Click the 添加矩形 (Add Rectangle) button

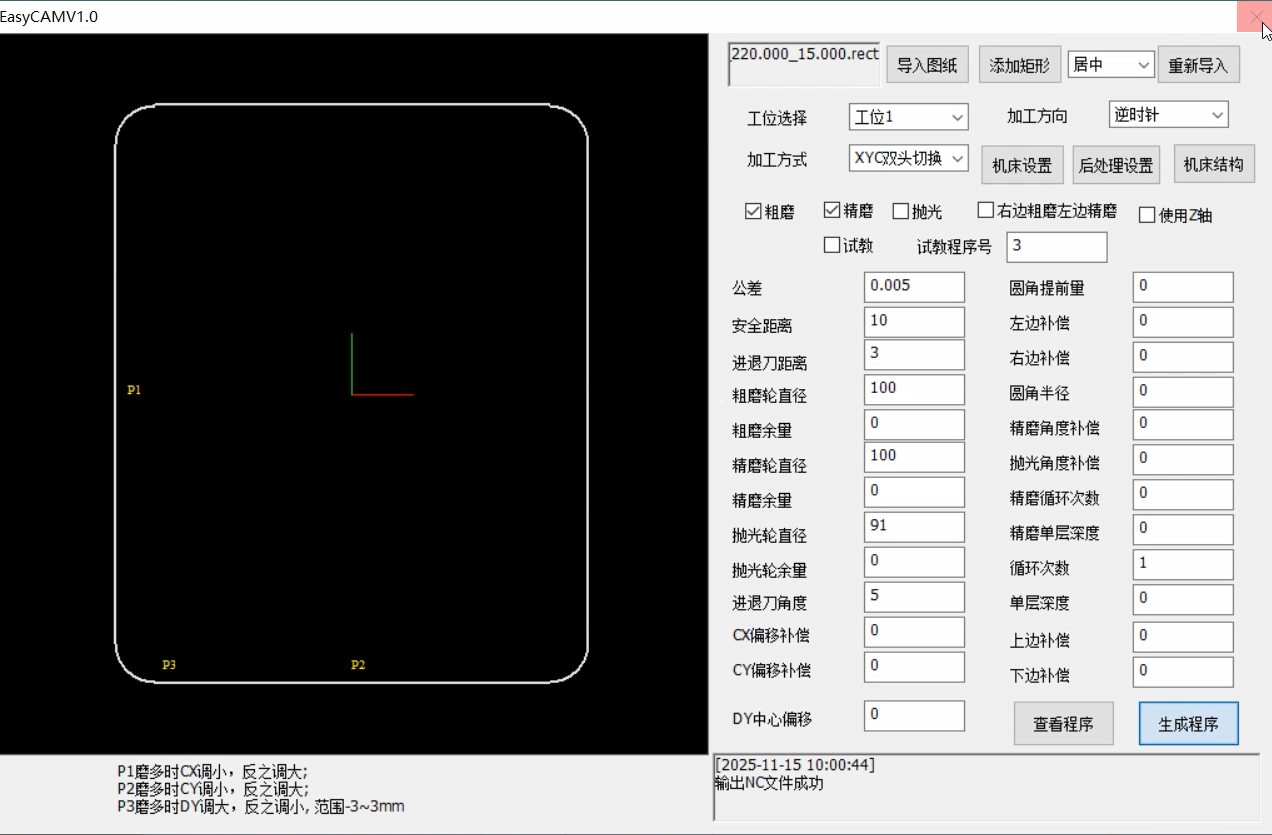[1019, 64]
